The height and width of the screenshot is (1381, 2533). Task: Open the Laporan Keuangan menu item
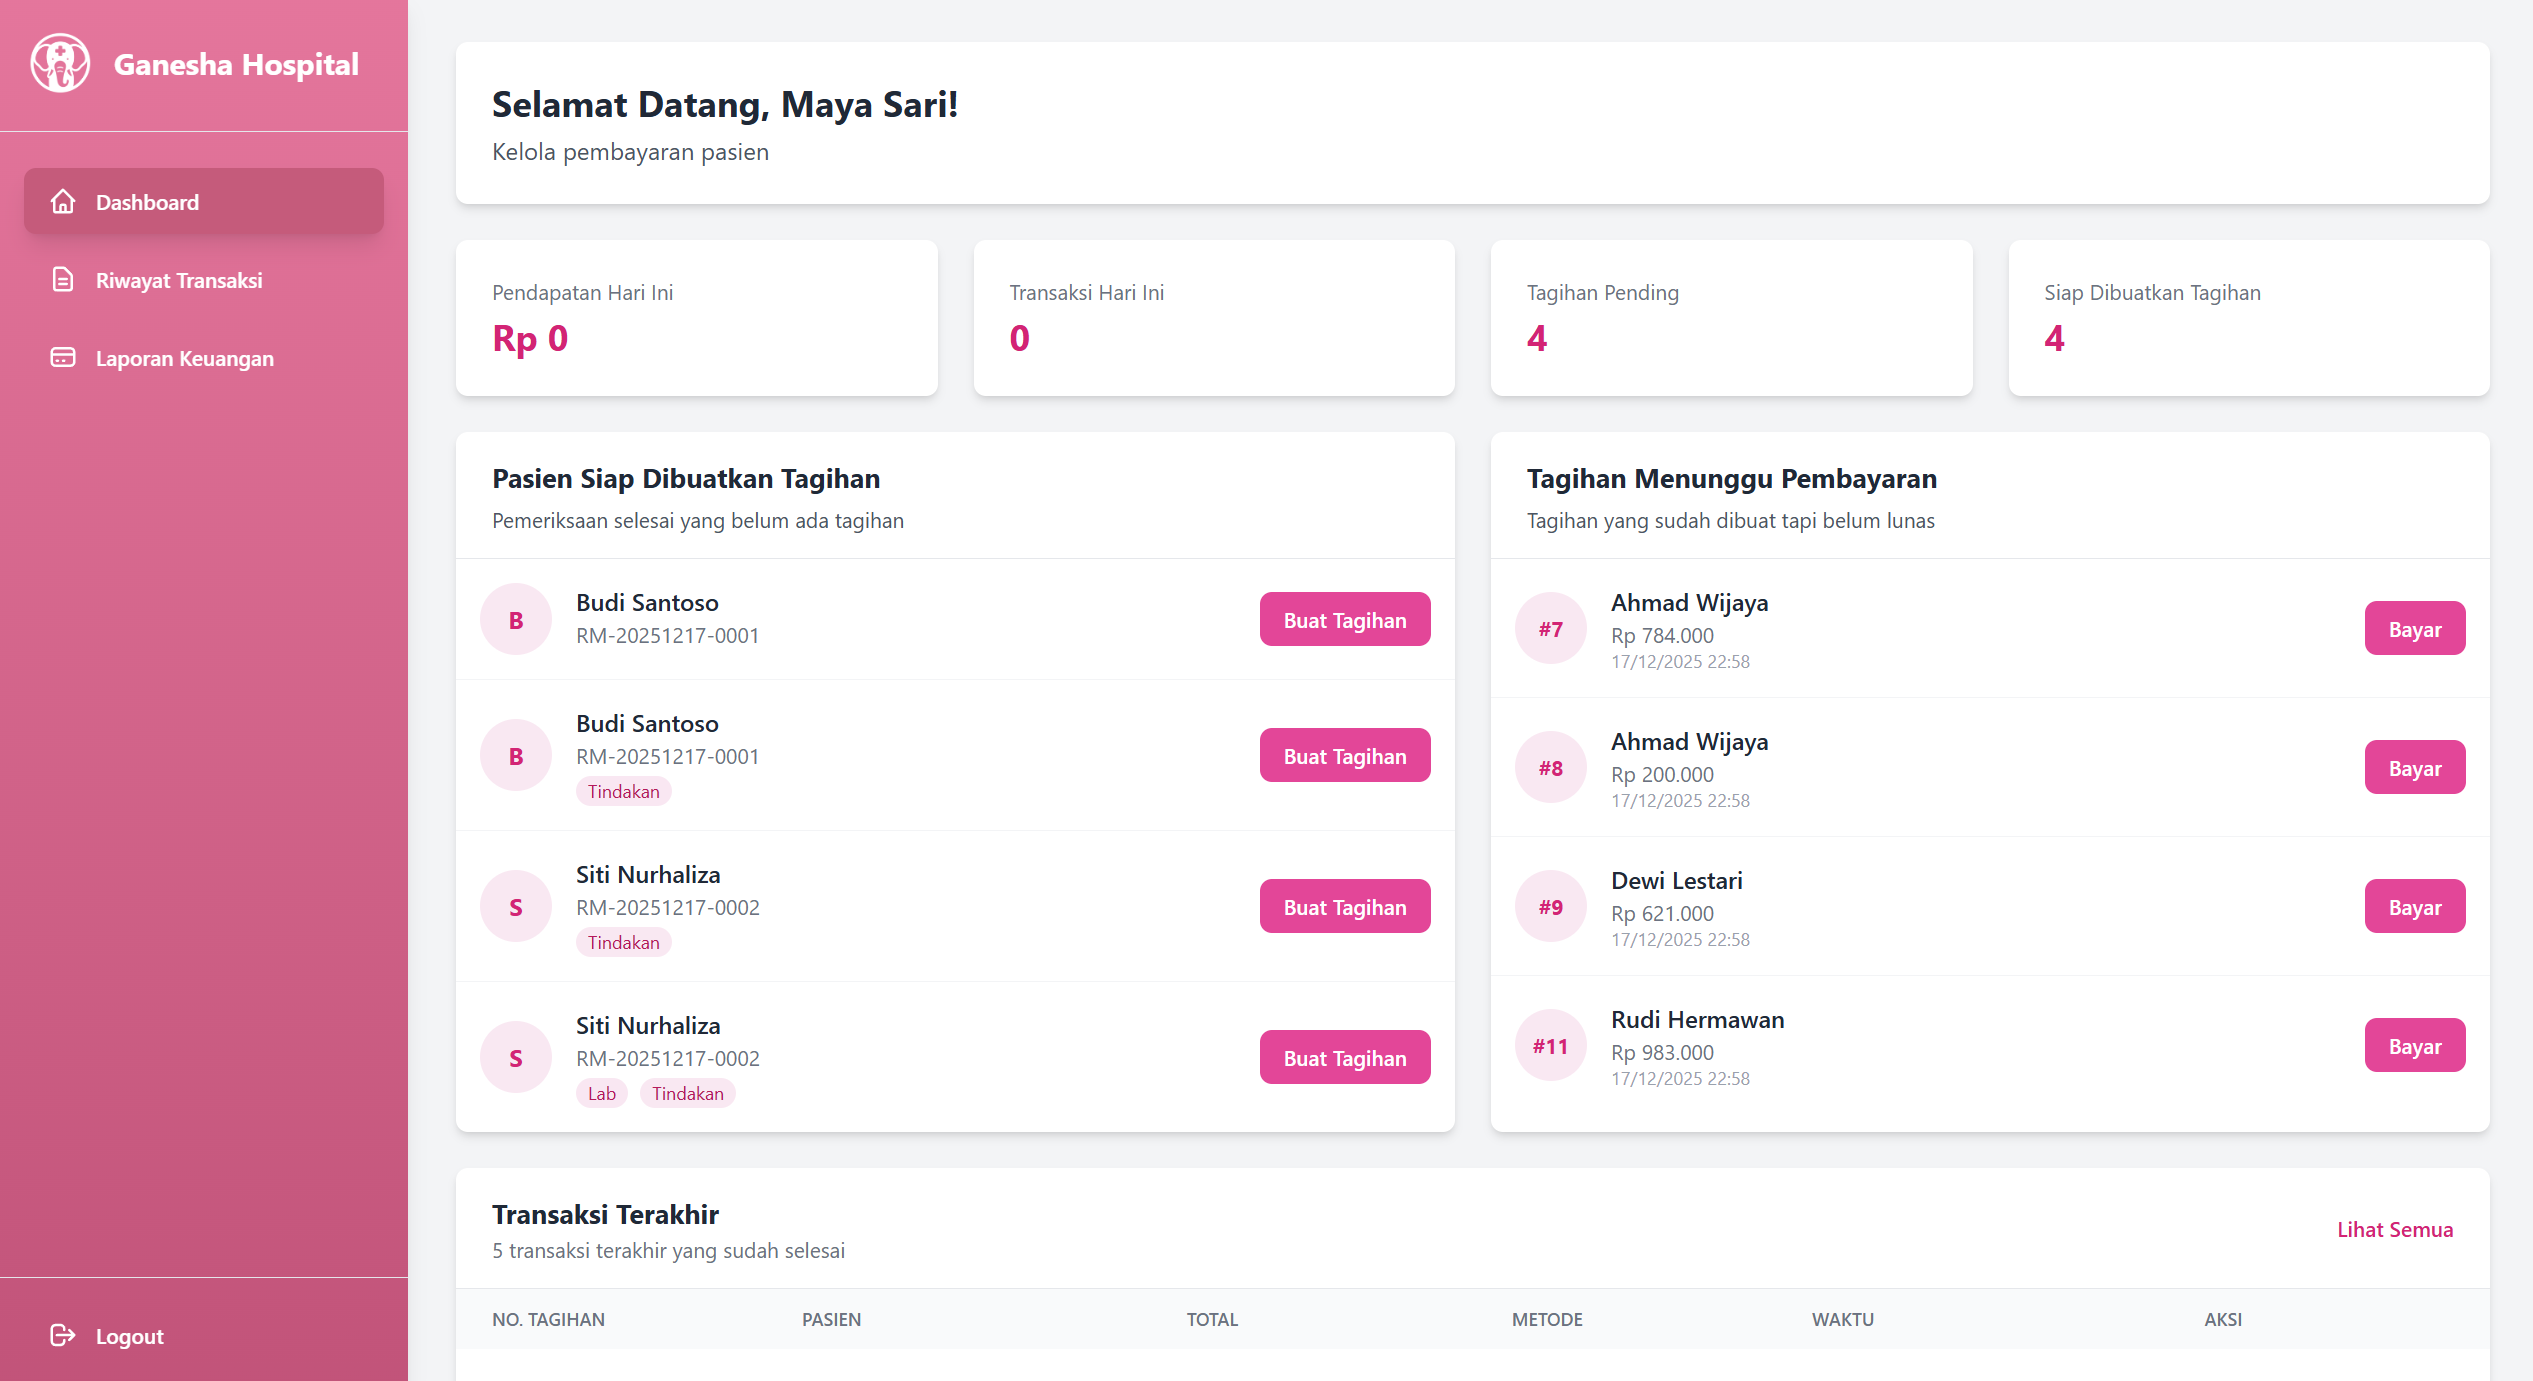tap(185, 358)
